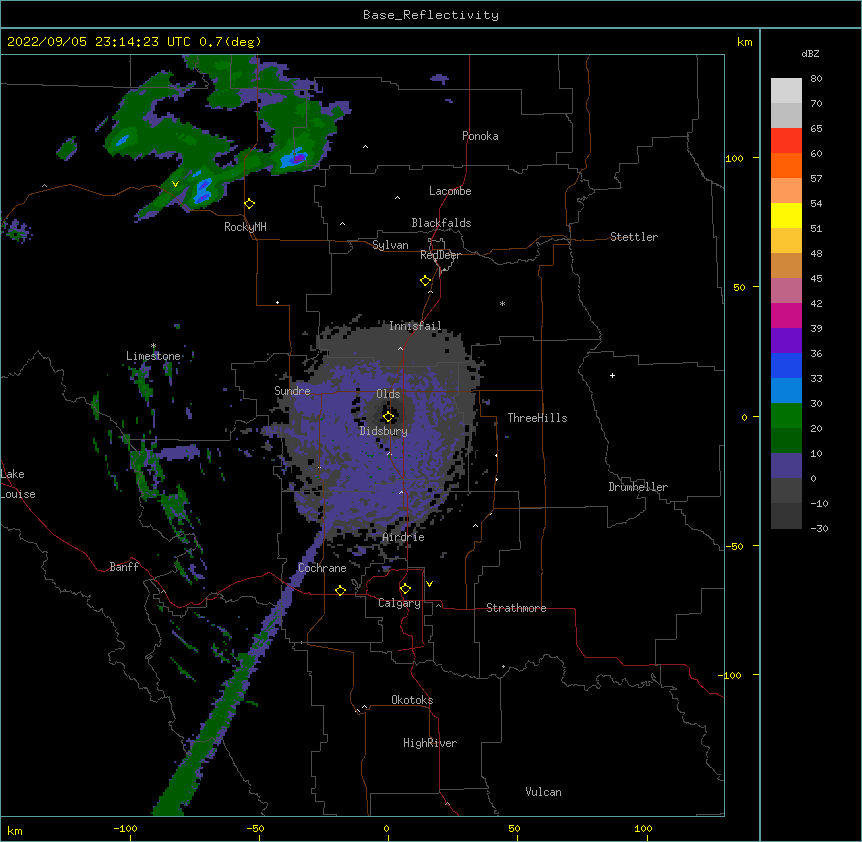Click the Airdrie city label
This screenshot has height=842, width=862.
point(403,537)
